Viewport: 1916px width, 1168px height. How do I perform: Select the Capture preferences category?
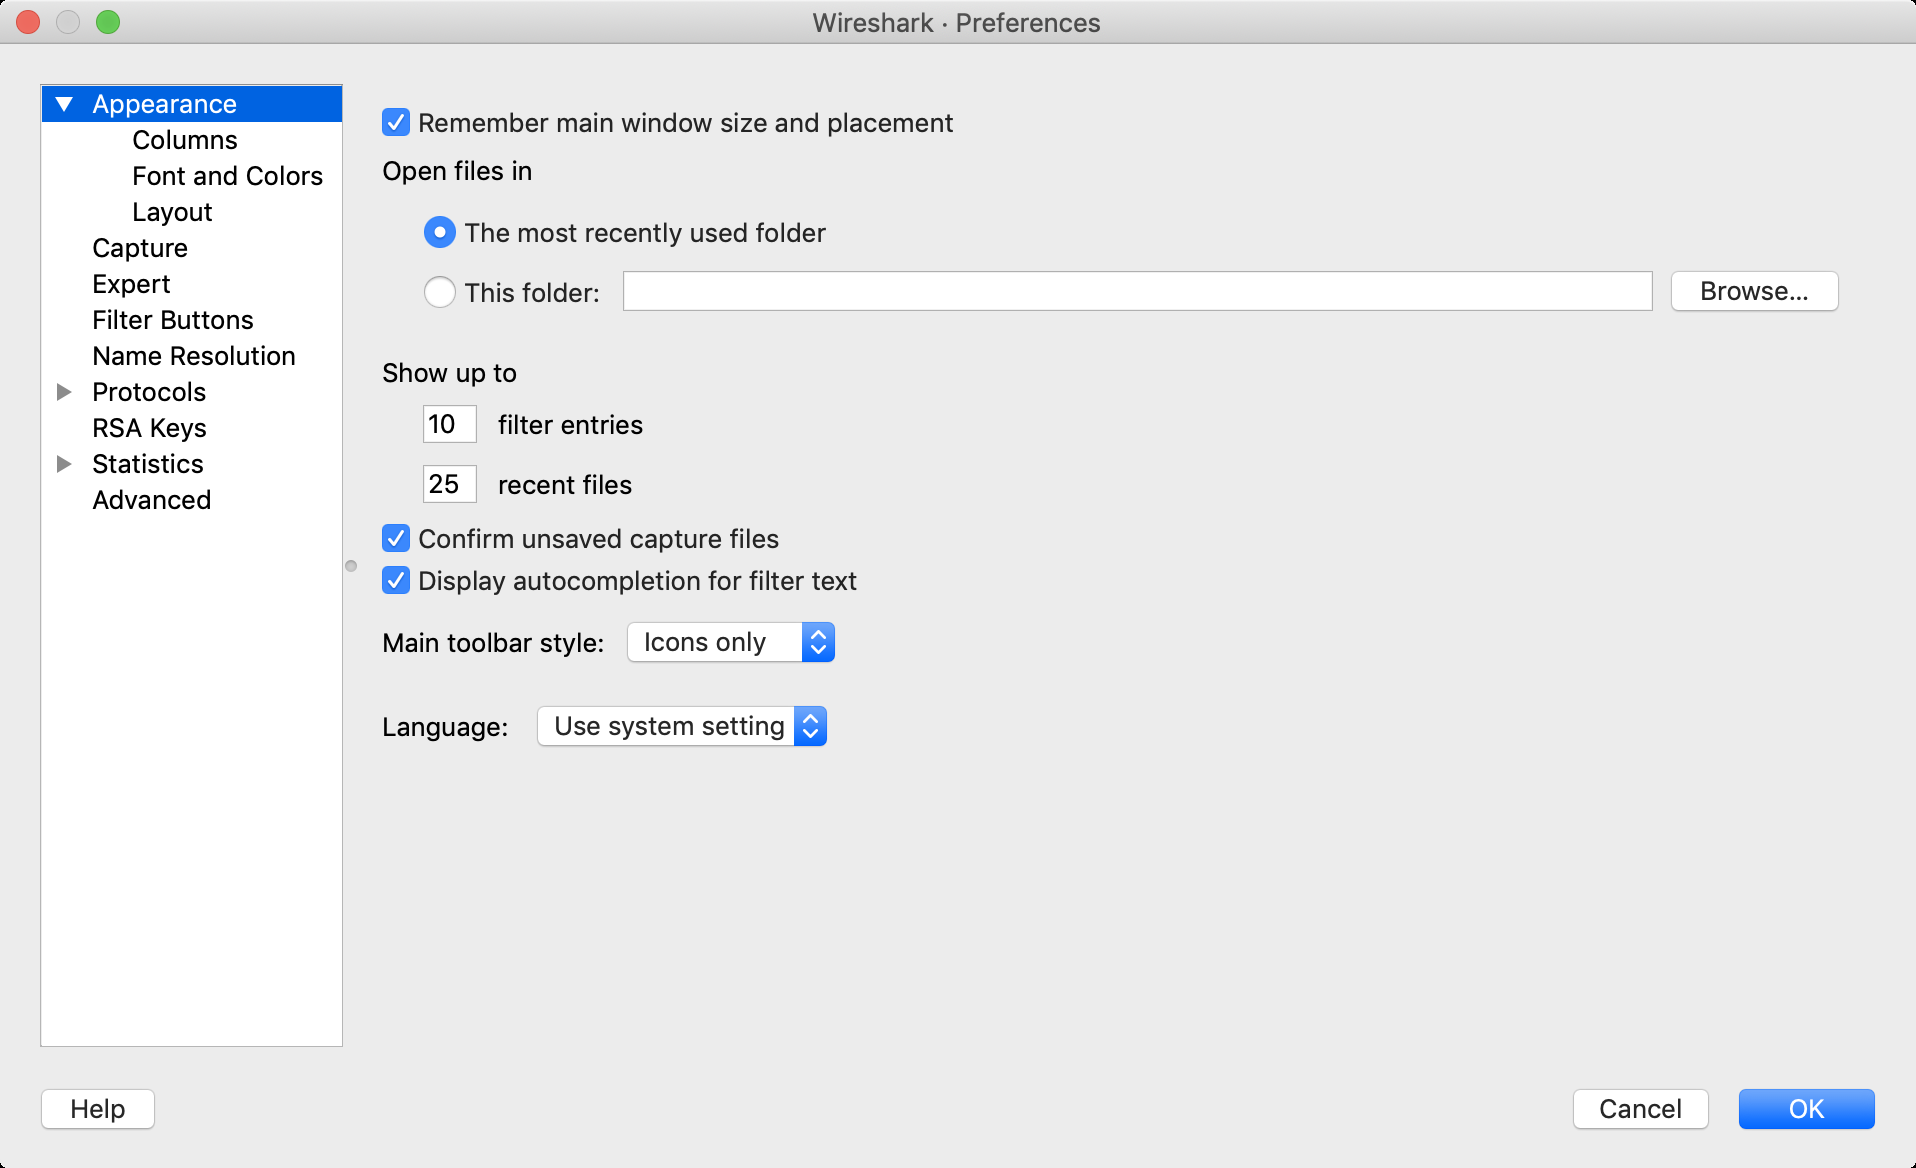140,248
